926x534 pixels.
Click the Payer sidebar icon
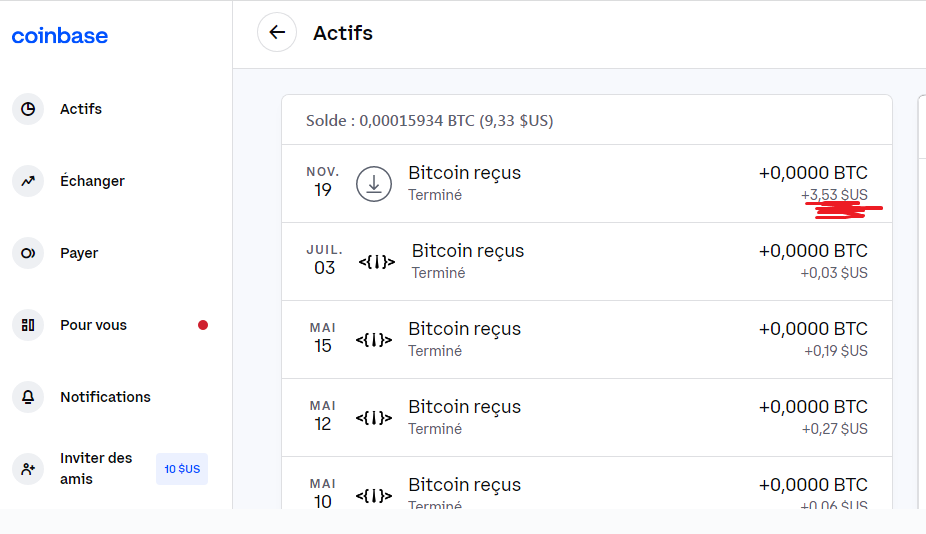28,253
